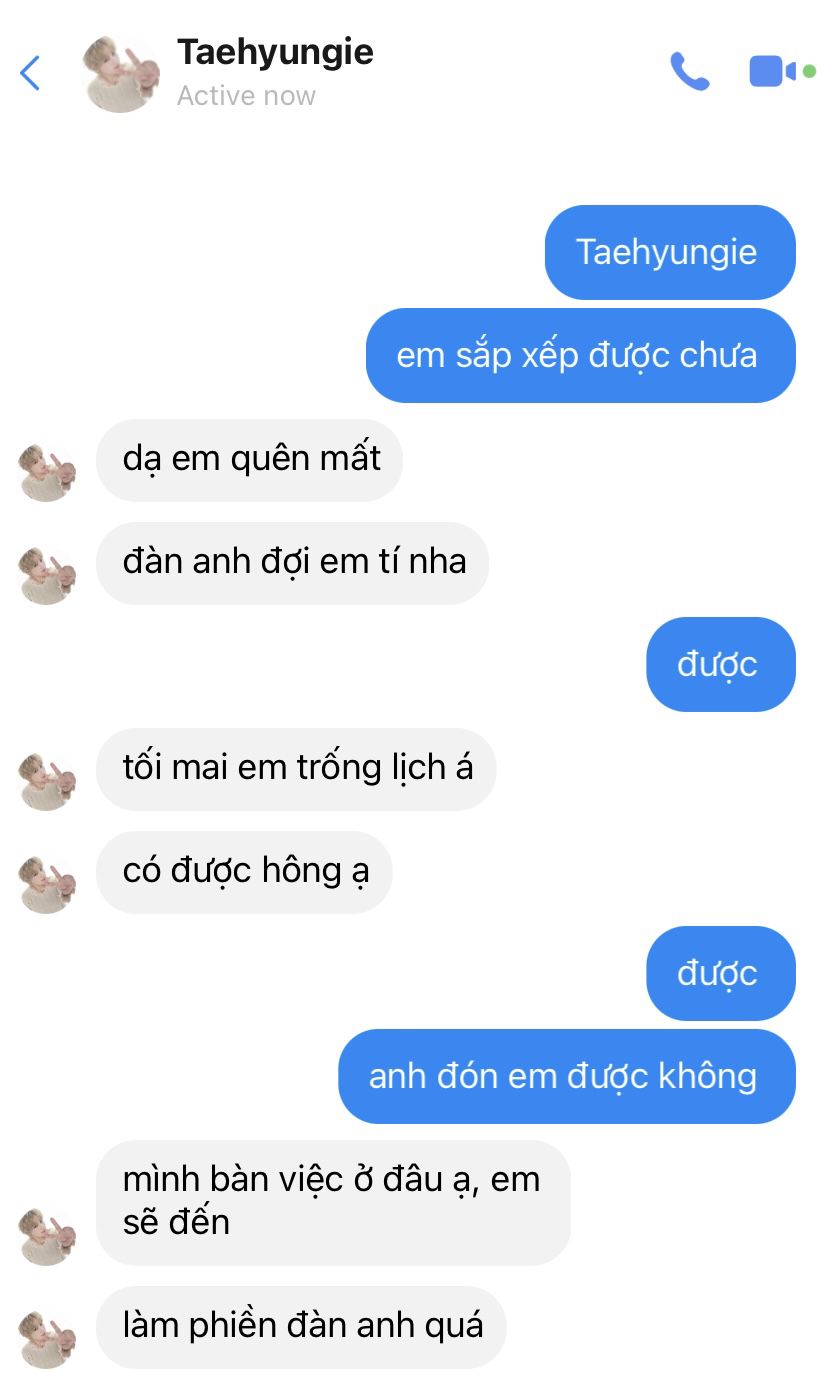Tap the avatar beside 'làm phiền đàn anh quá'
Image resolution: width=827 pixels, height=1373 pixels.
(x=47, y=1340)
